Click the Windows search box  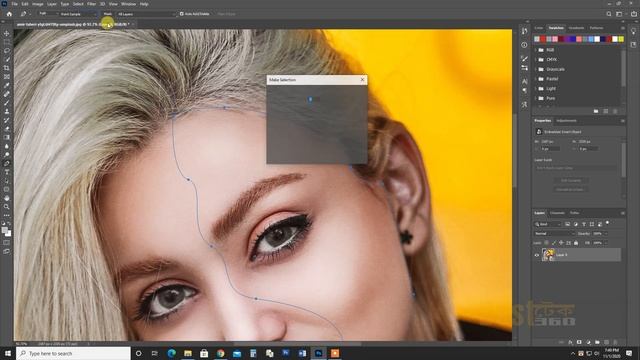point(73,353)
